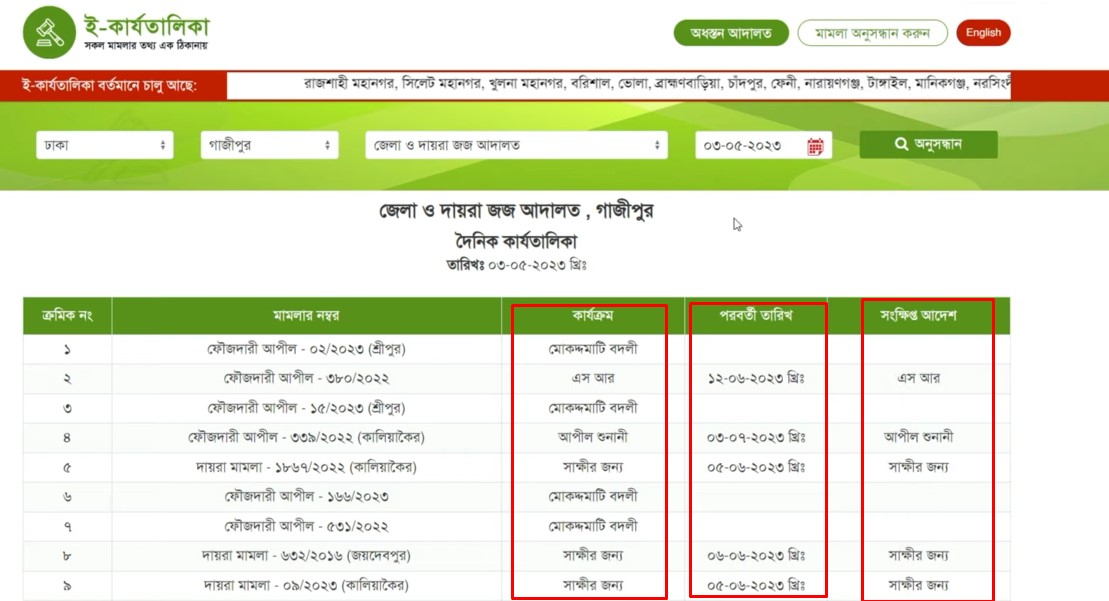Switch language to English

click(x=983, y=33)
